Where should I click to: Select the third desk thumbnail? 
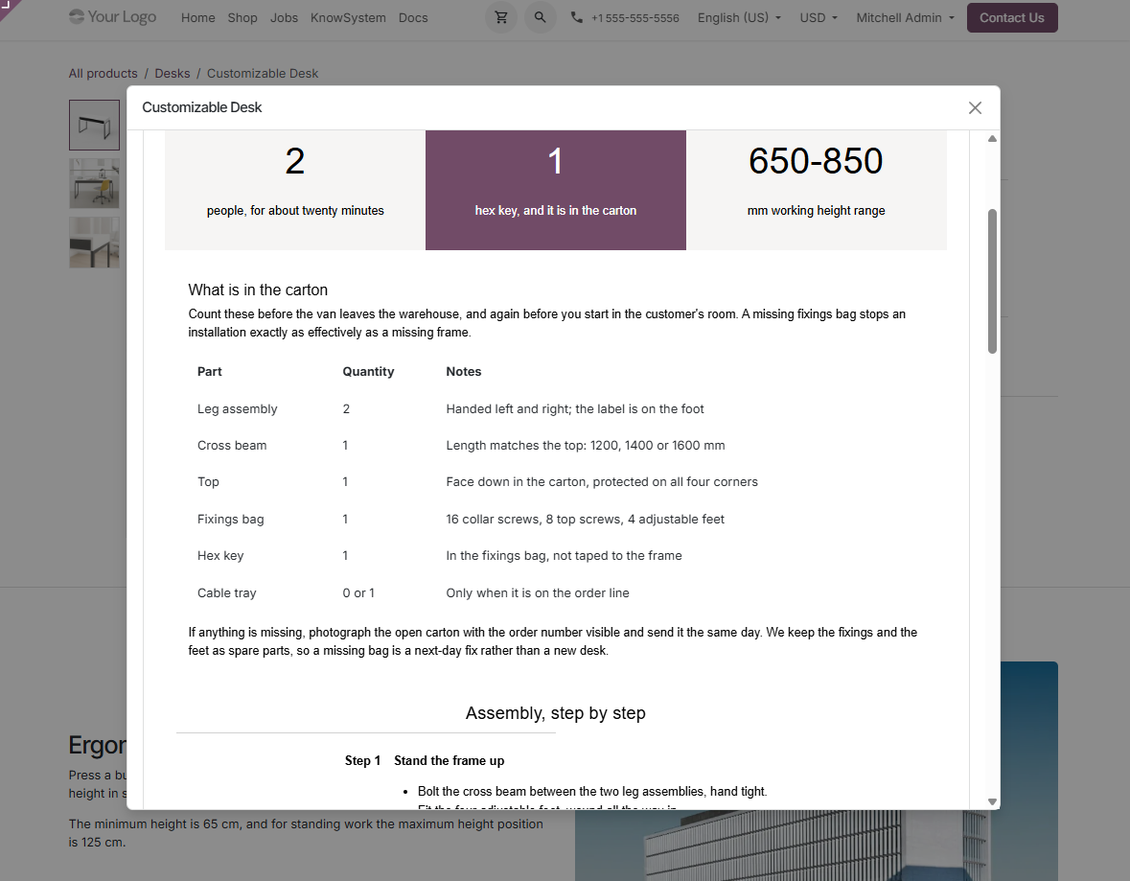pyautogui.click(x=94, y=243)
